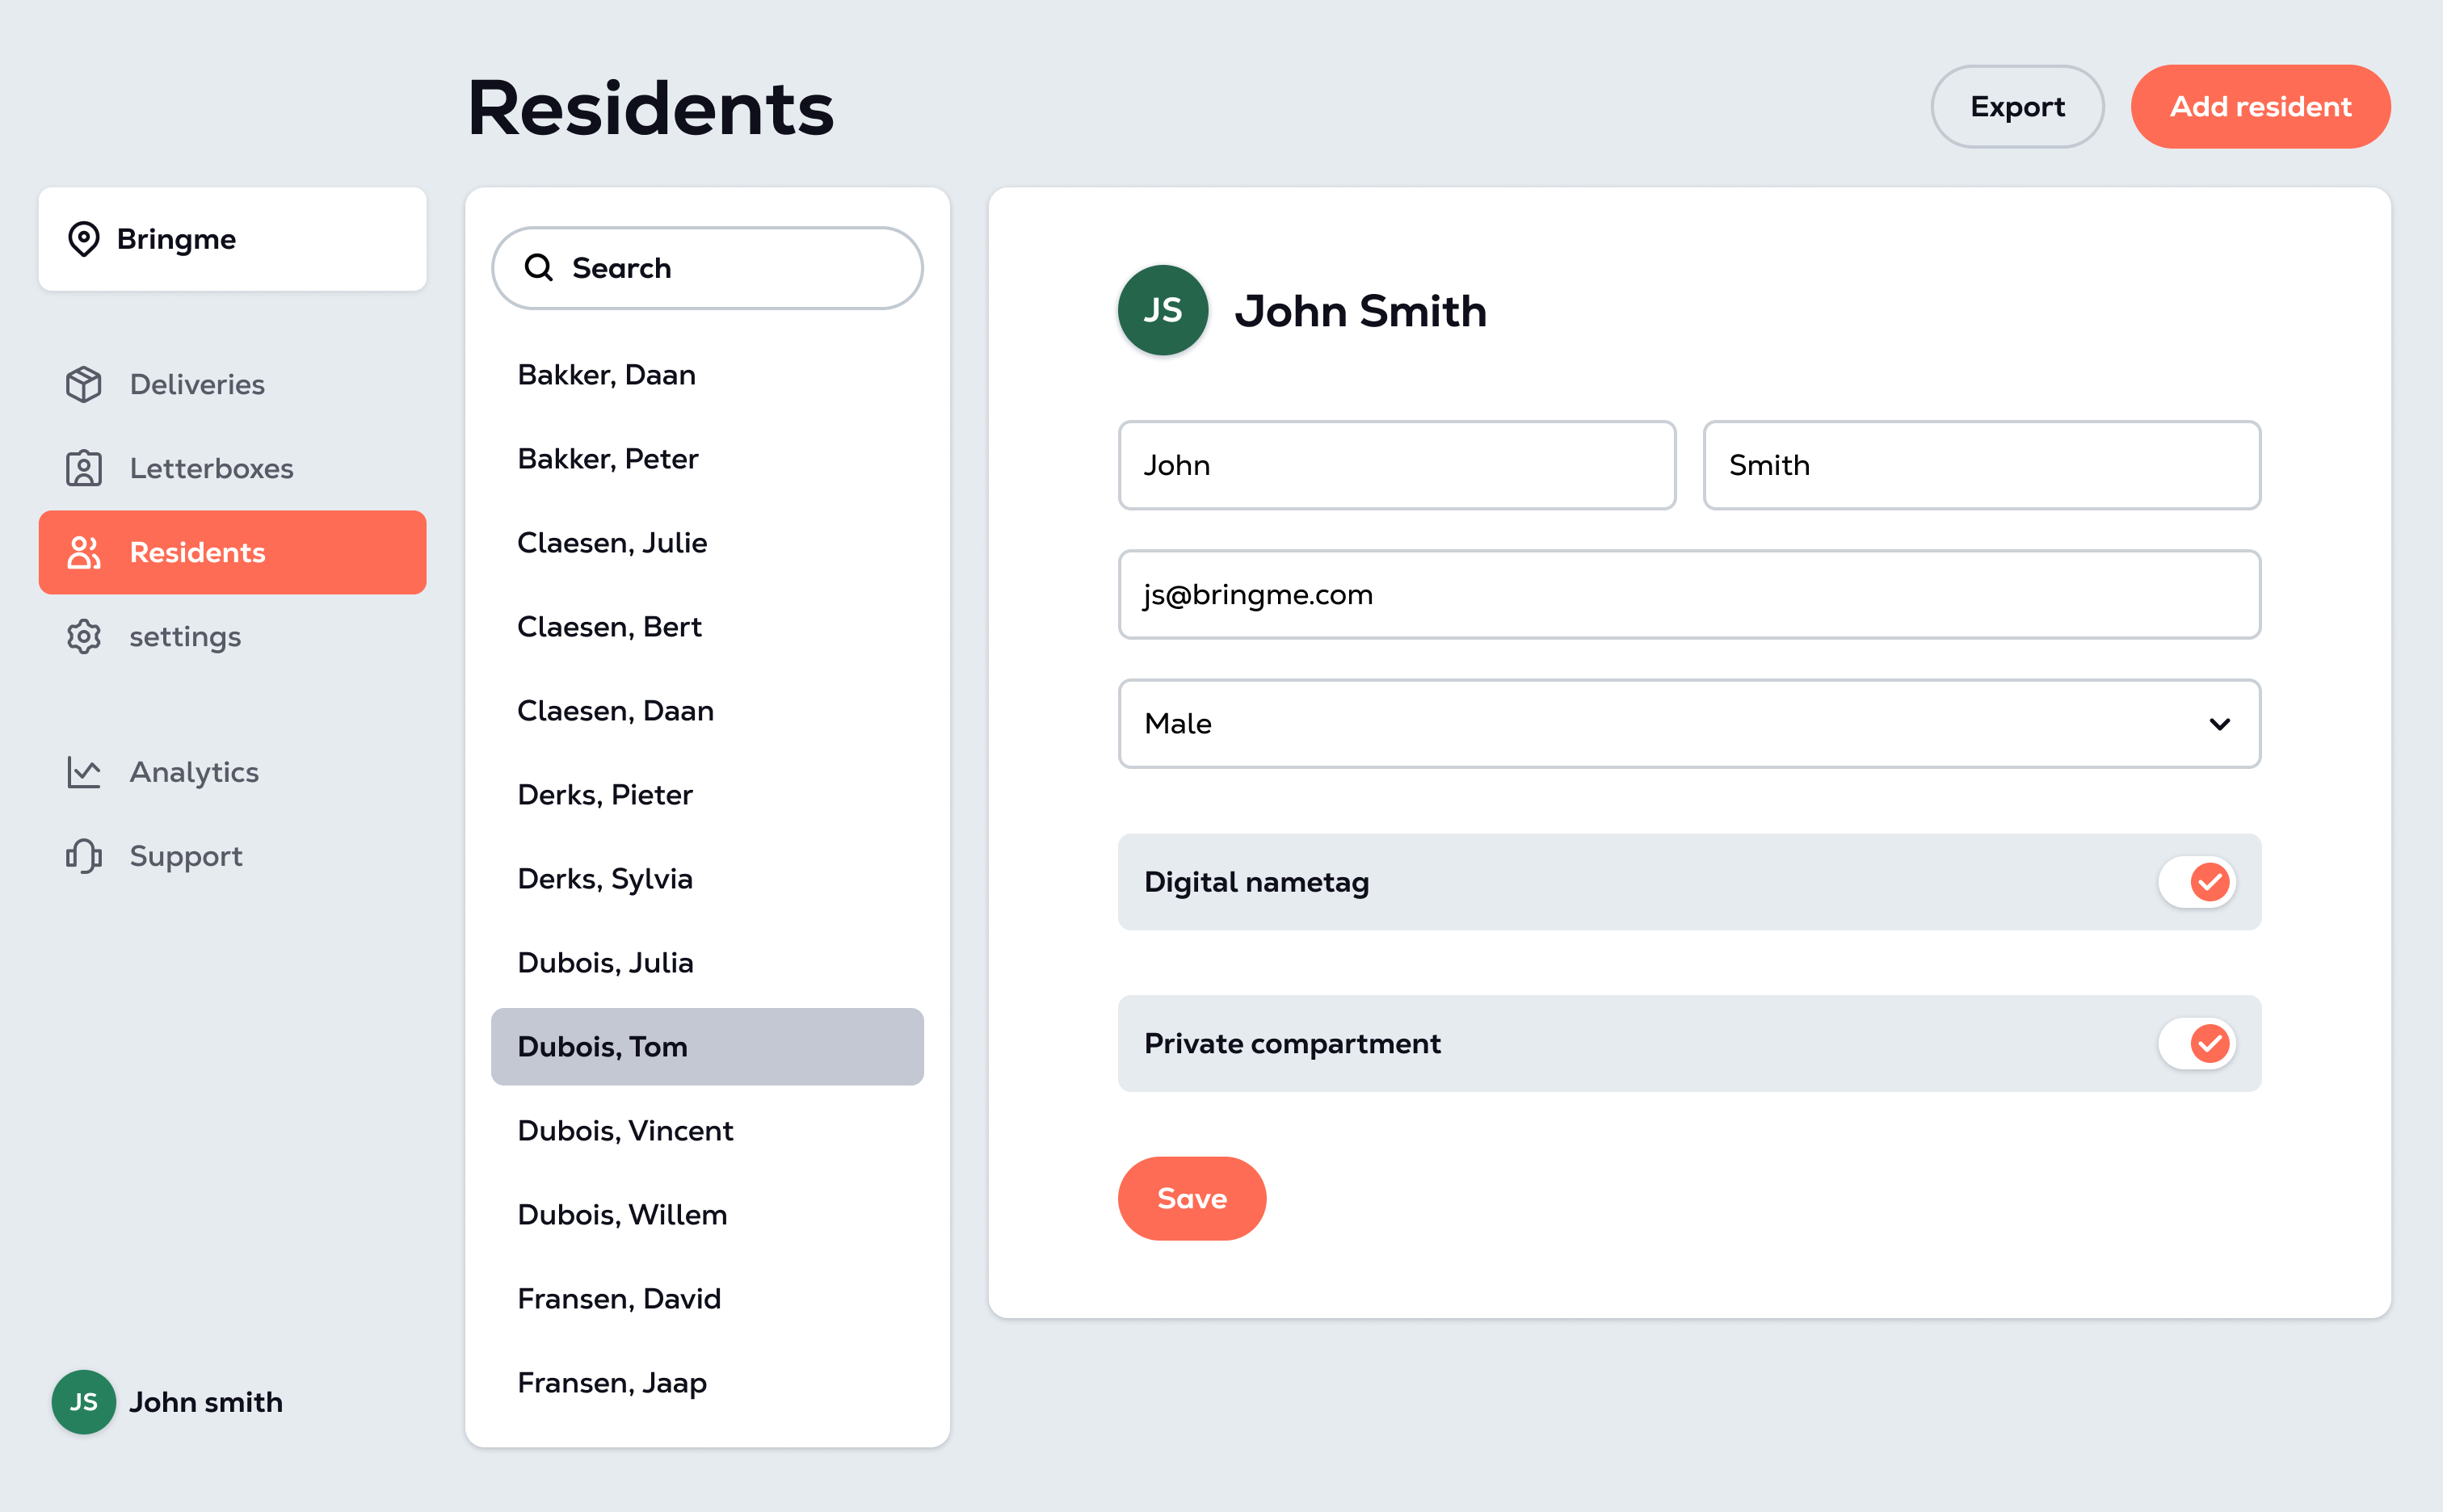The width and height of the screenshot is (2443, 1512).
Task: Click the Residents people icon
Action: [x=84, y=552]
